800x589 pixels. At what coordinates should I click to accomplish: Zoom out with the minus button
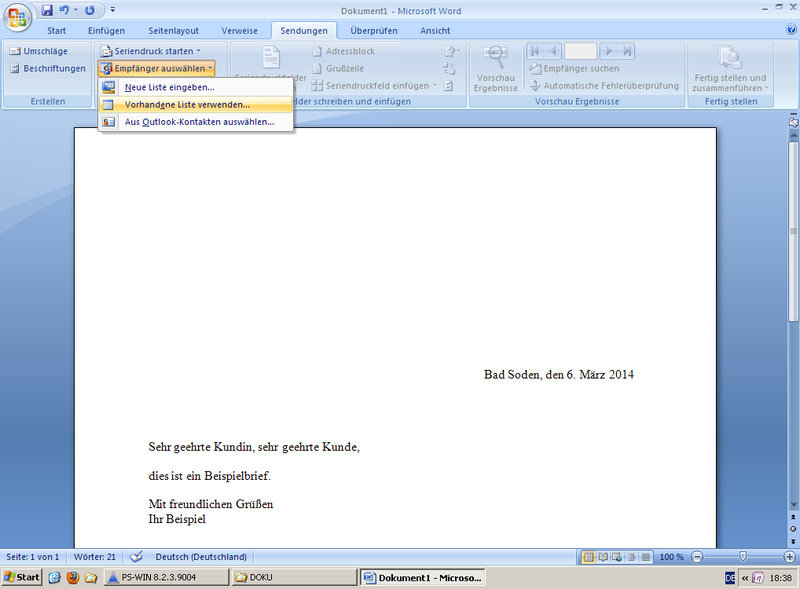tap(697, 557)
